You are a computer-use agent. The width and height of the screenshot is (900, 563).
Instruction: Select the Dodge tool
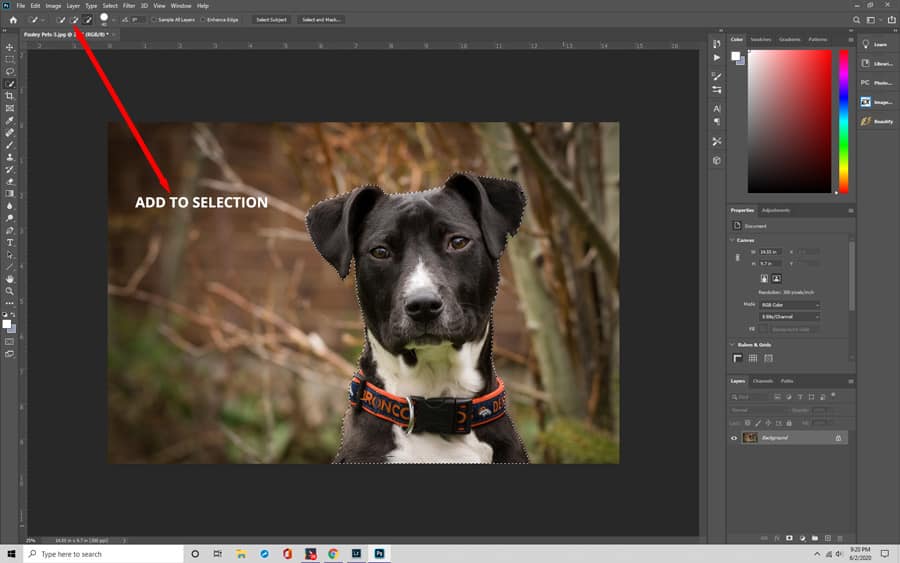10,218
